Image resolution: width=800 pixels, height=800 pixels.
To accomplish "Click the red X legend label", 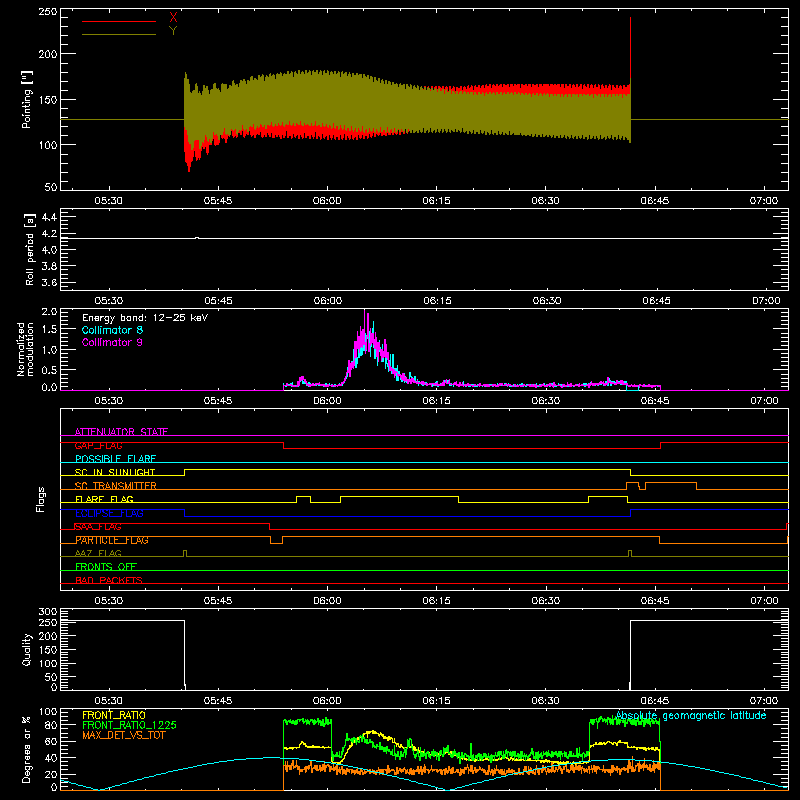I will pyautogui.click(x=173, y=18).
